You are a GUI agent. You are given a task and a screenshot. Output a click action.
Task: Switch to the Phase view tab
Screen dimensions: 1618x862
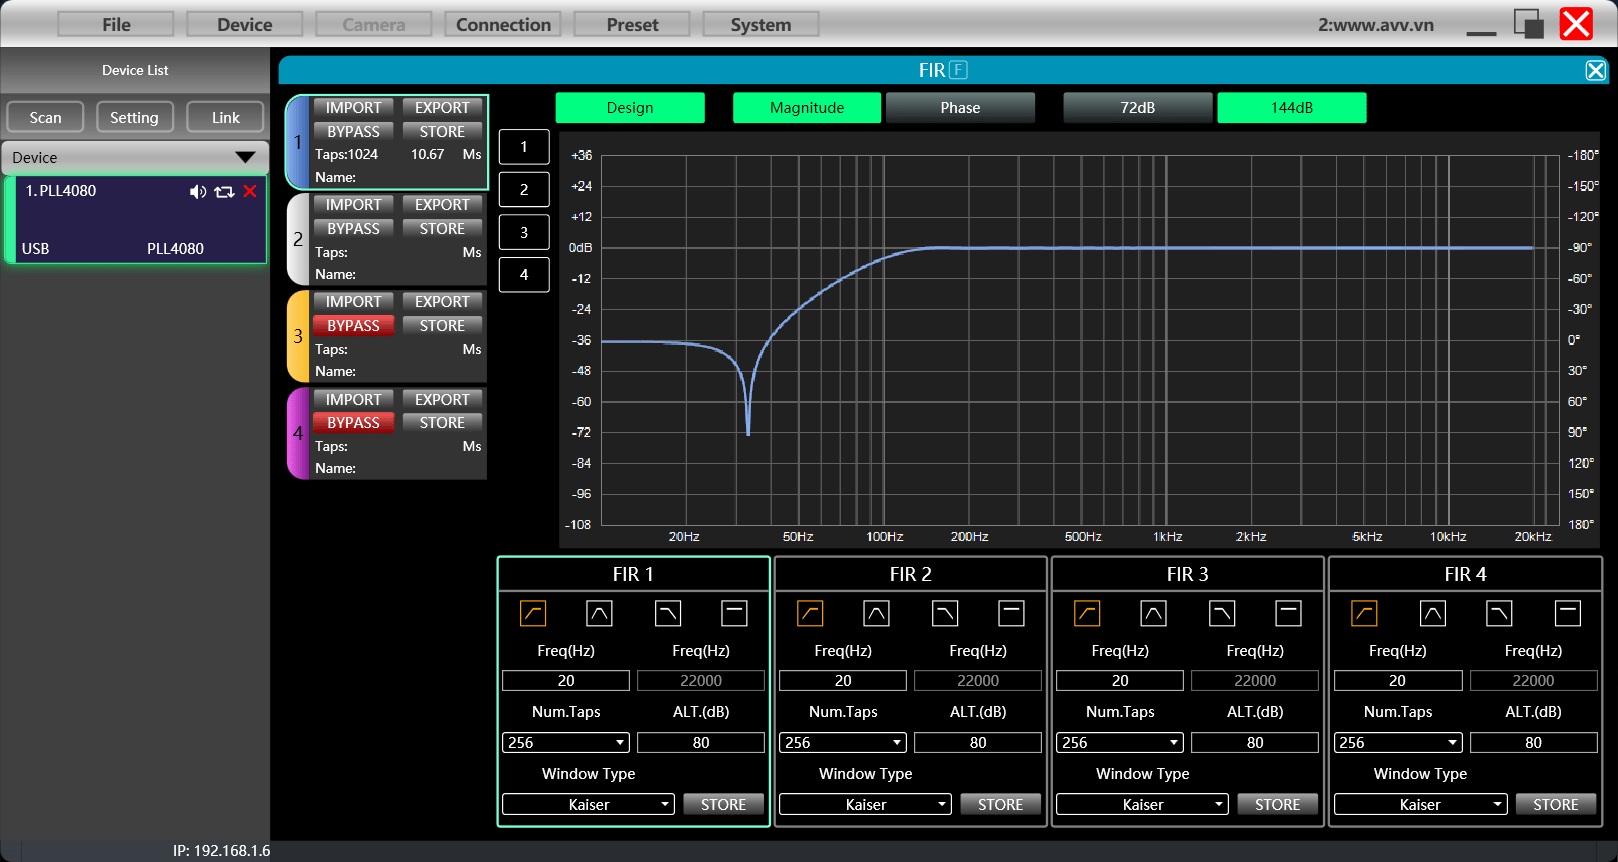[960, 108]
